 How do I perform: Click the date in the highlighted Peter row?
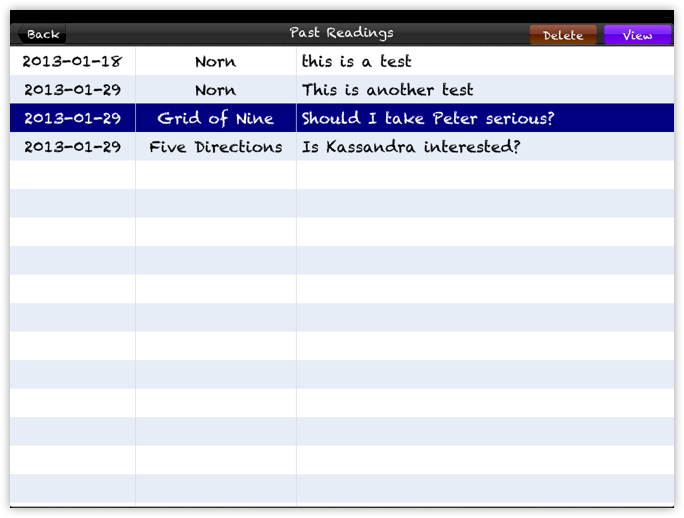[x=71, y=118]
